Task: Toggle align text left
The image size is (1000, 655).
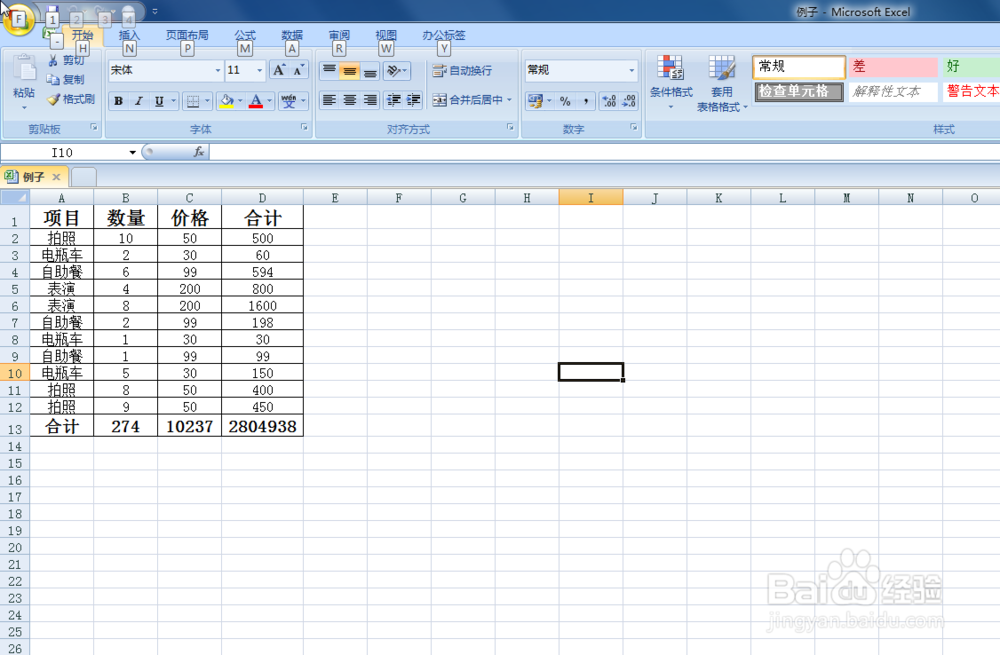Action: pyautogui.click(x=329, y=100)
